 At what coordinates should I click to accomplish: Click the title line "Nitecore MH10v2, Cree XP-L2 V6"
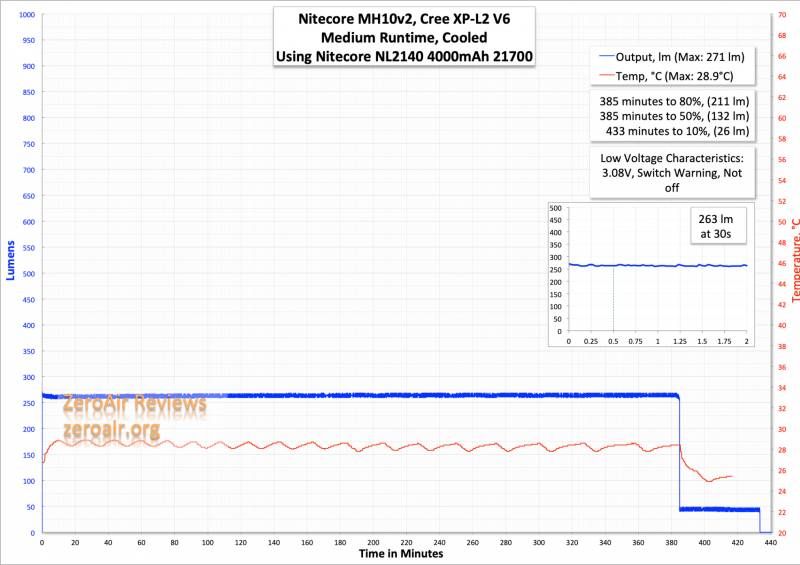[x=404, y=19]
